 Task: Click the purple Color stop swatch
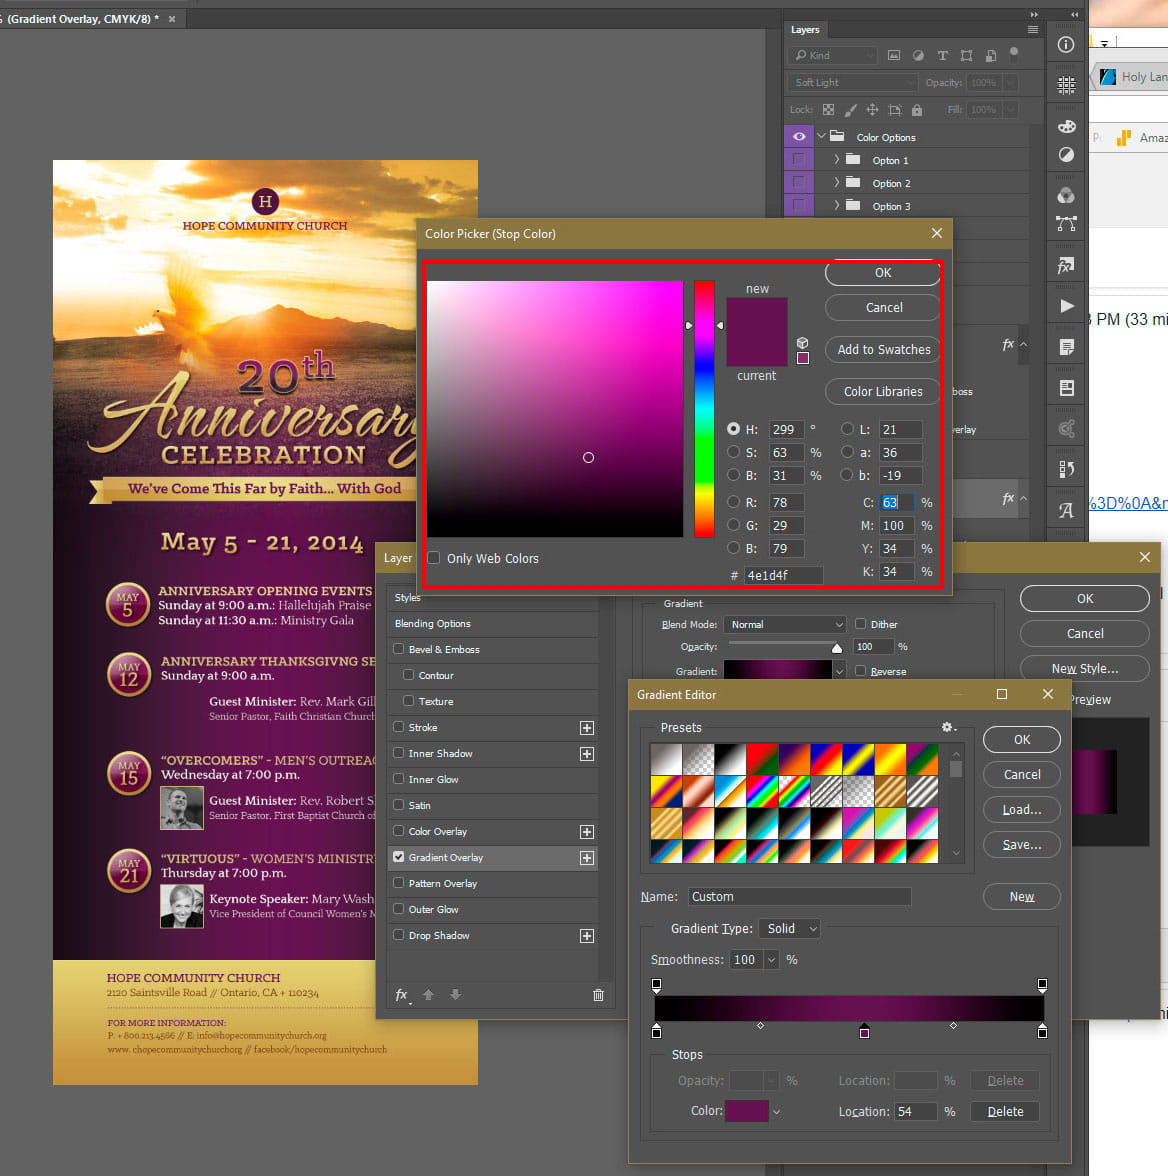pyautogui.click(x=746, y=1111)
